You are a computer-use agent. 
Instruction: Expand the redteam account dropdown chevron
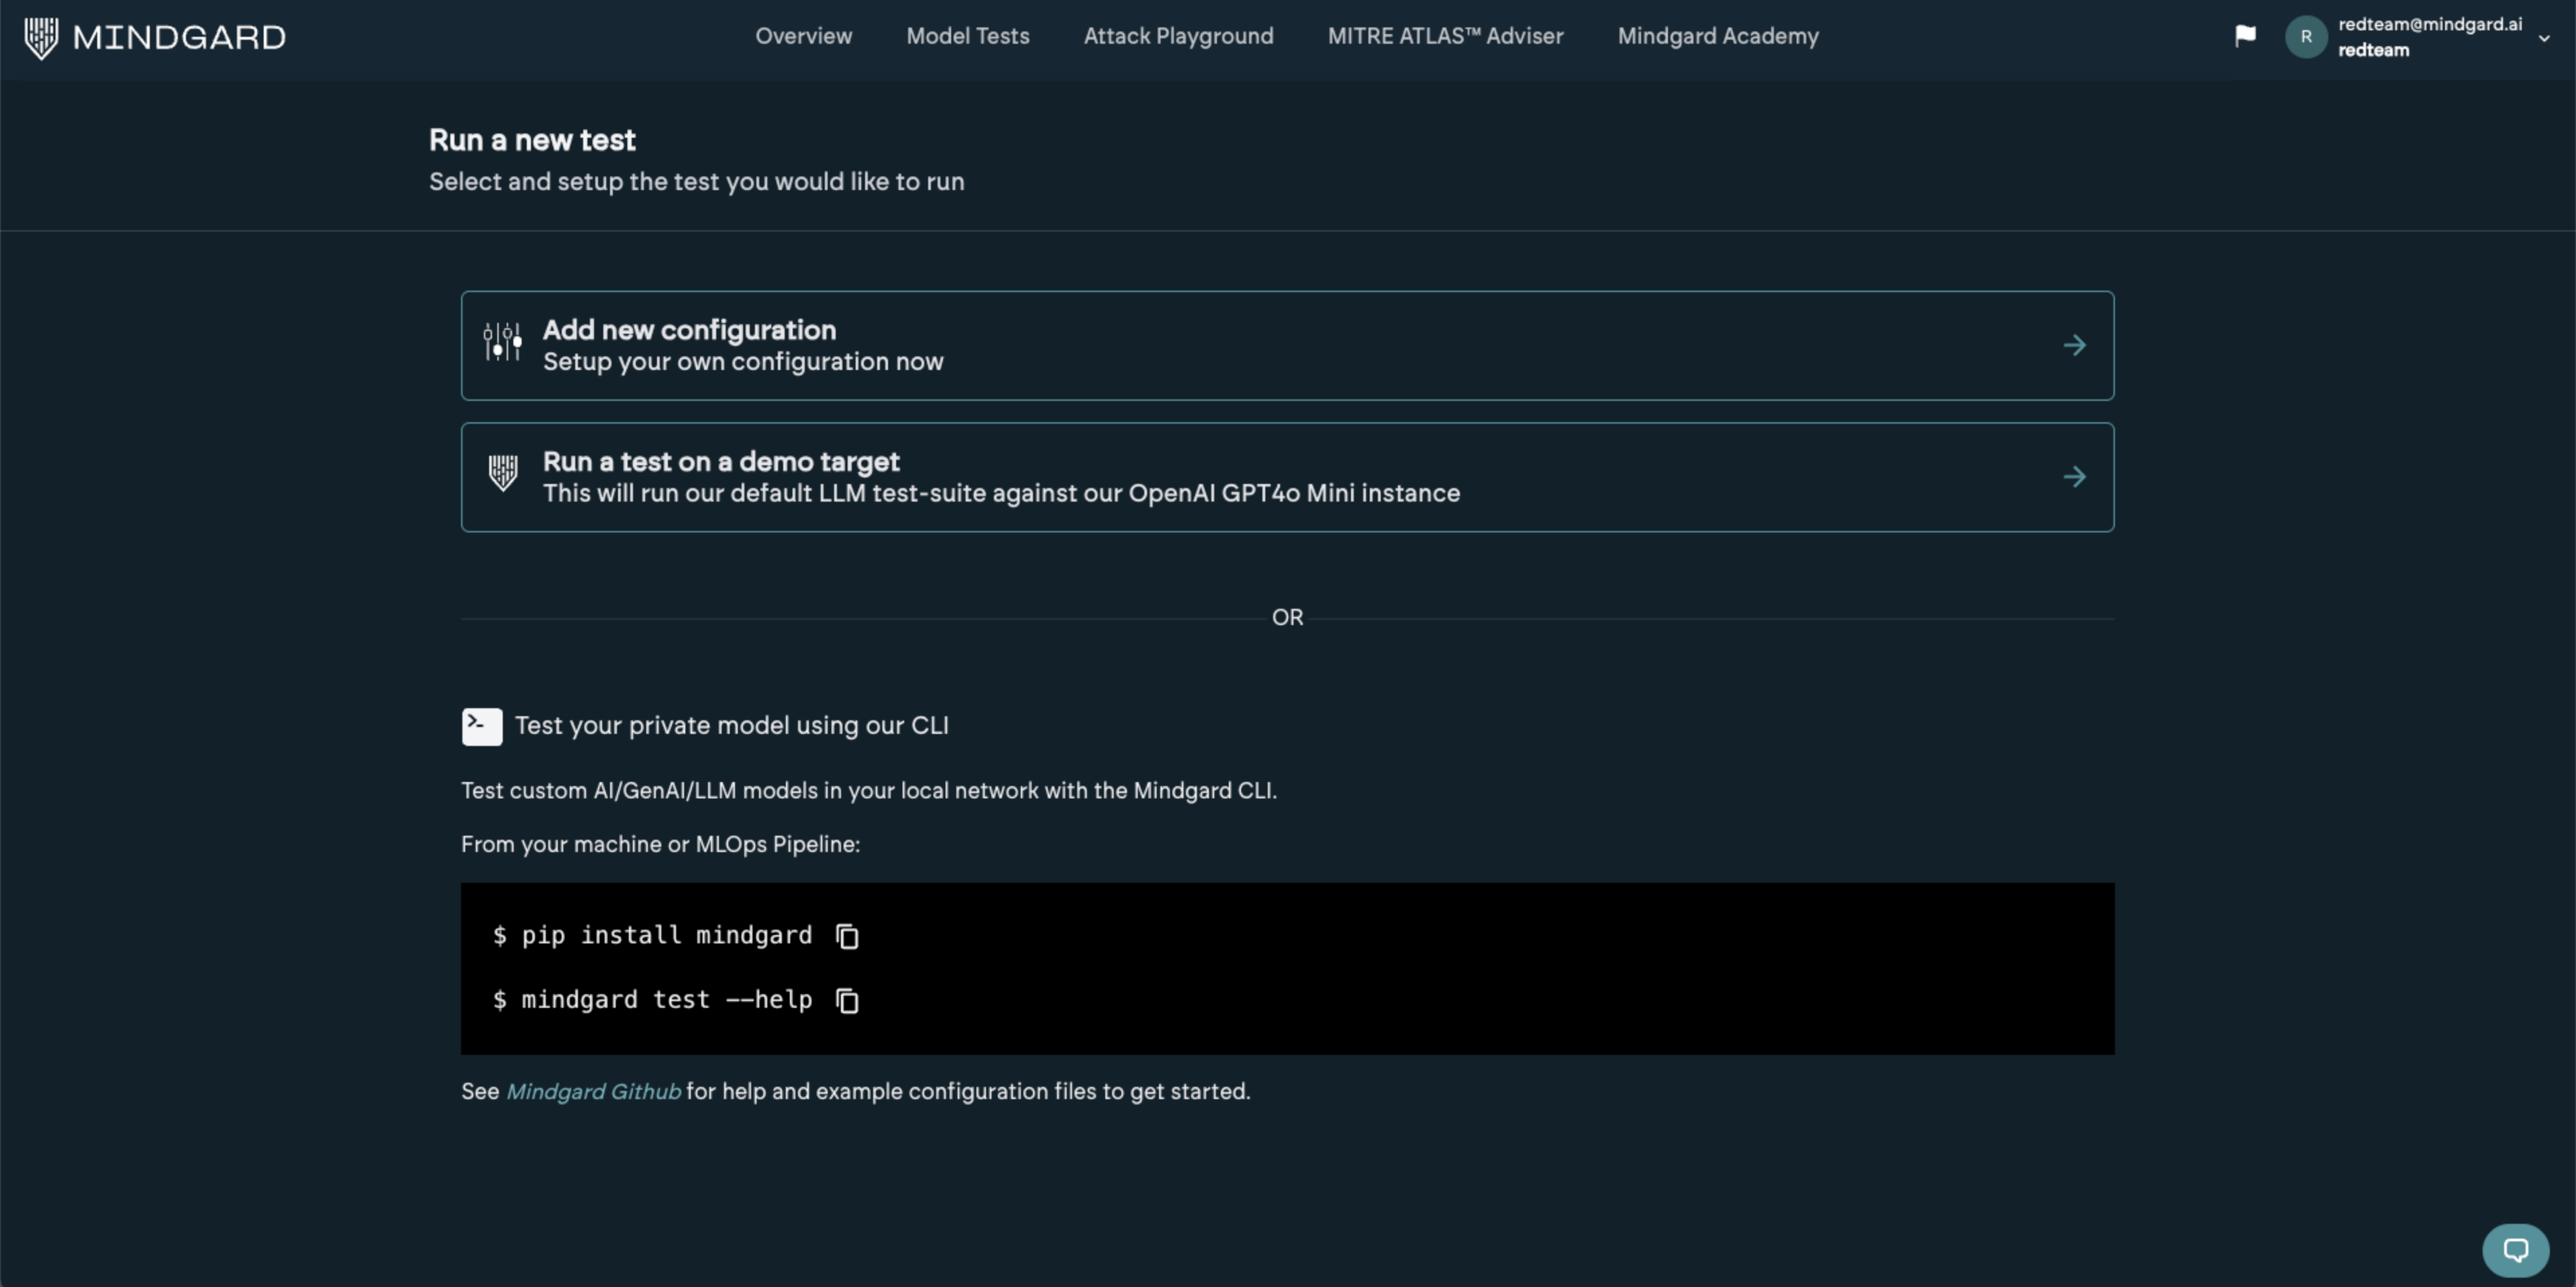pyautogui.click(x=2544, y=38)
